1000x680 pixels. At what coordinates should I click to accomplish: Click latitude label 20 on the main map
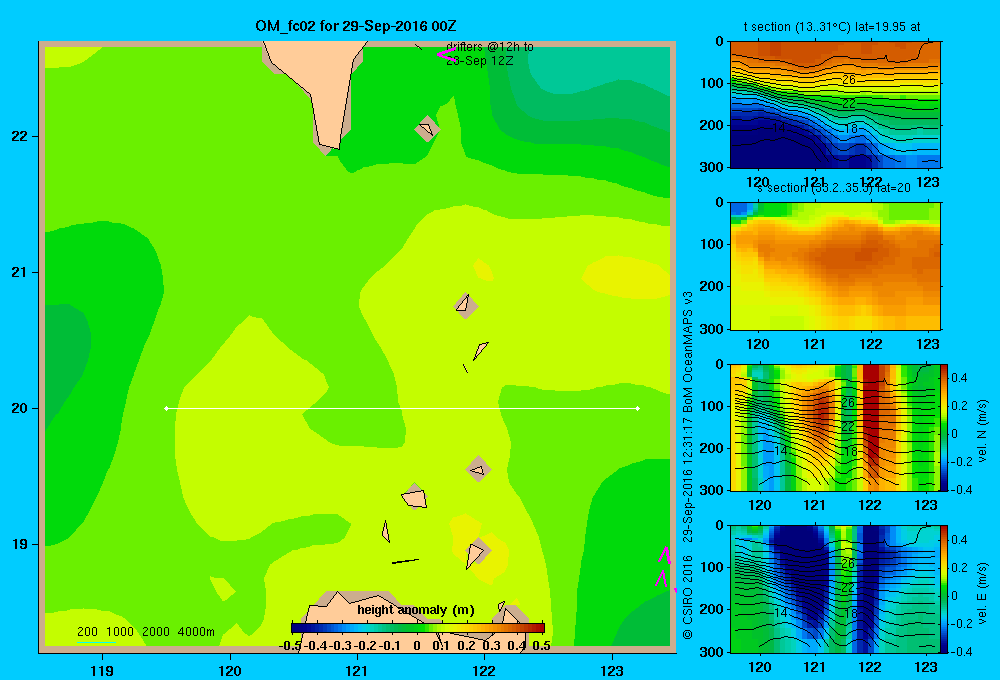coord(20,408)
